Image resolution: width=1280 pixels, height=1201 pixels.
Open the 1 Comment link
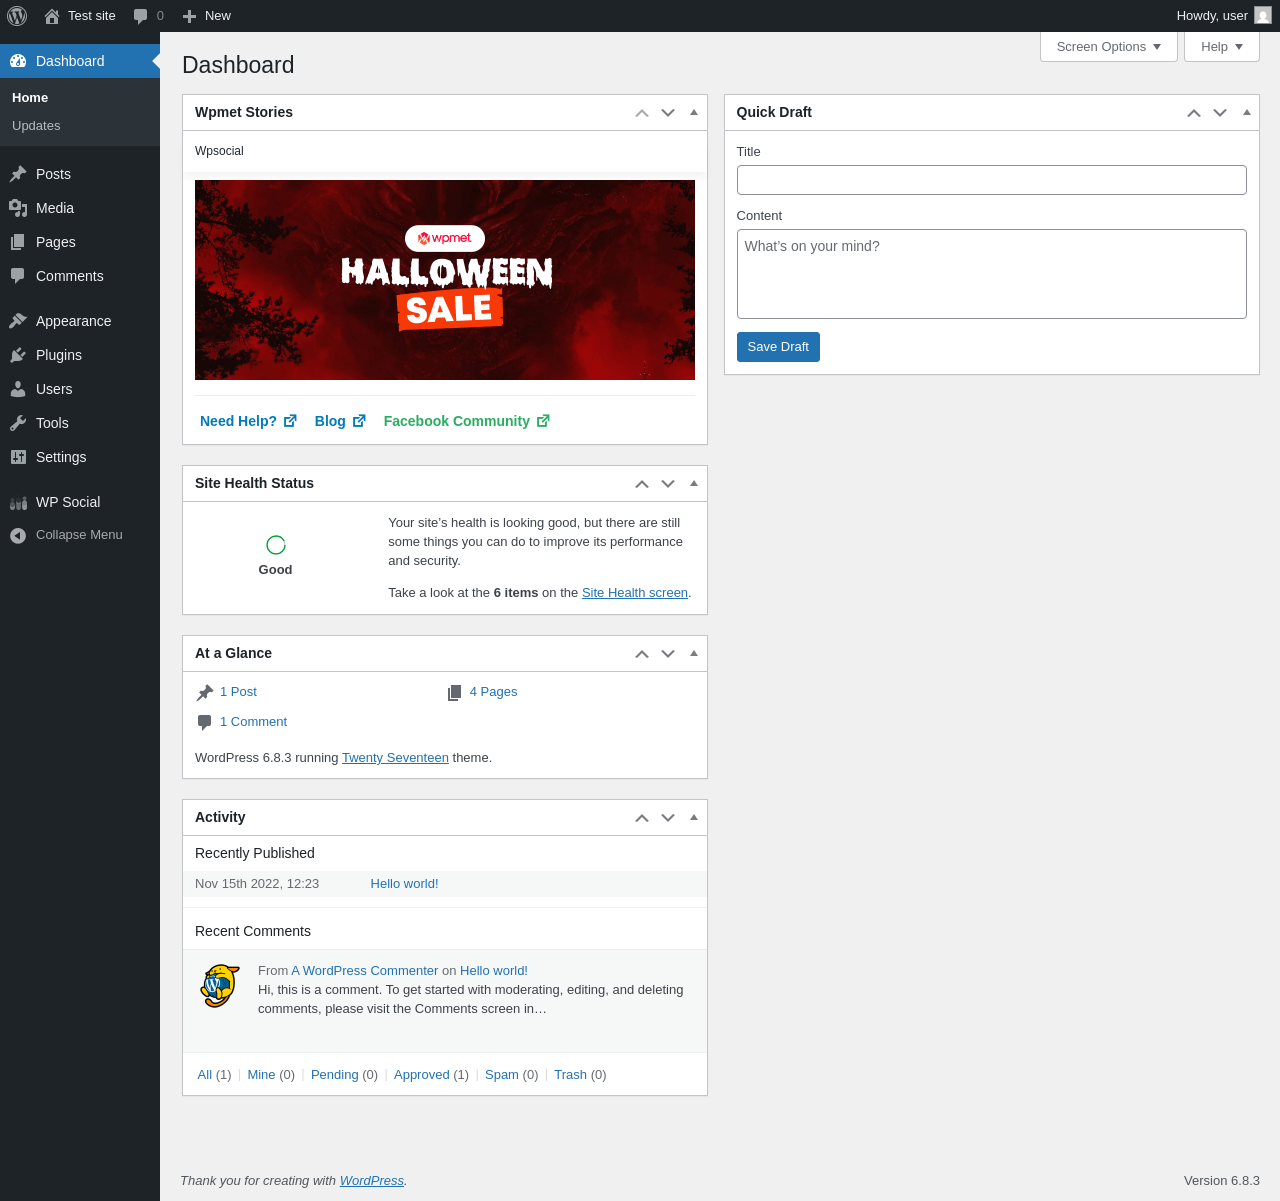click(253, 722)
